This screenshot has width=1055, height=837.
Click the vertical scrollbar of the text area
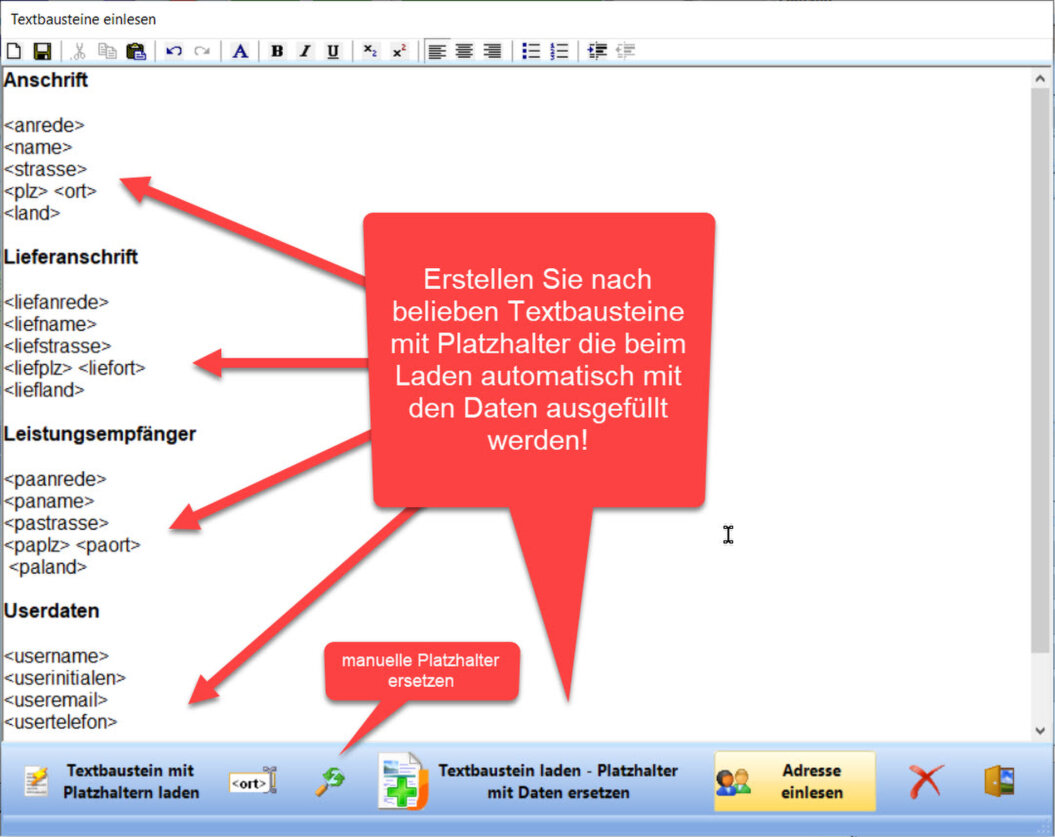(1040, 400)
